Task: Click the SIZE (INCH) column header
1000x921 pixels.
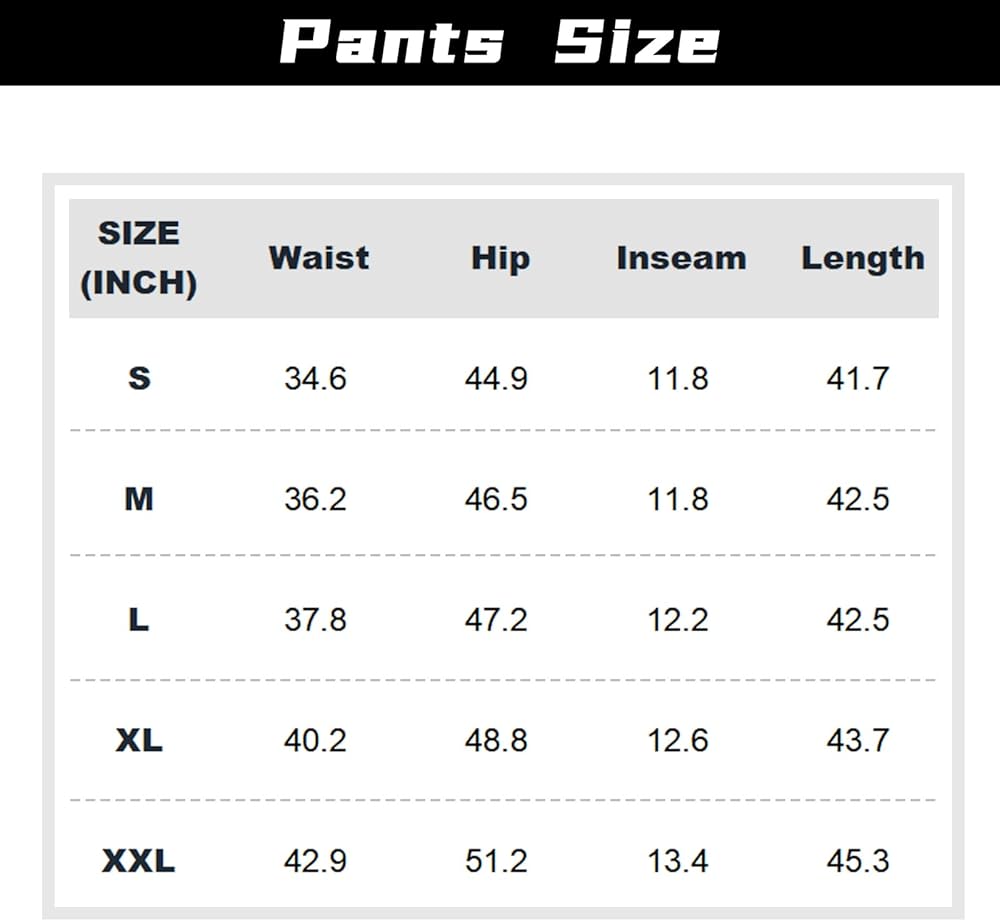Action: click(138, 258)
